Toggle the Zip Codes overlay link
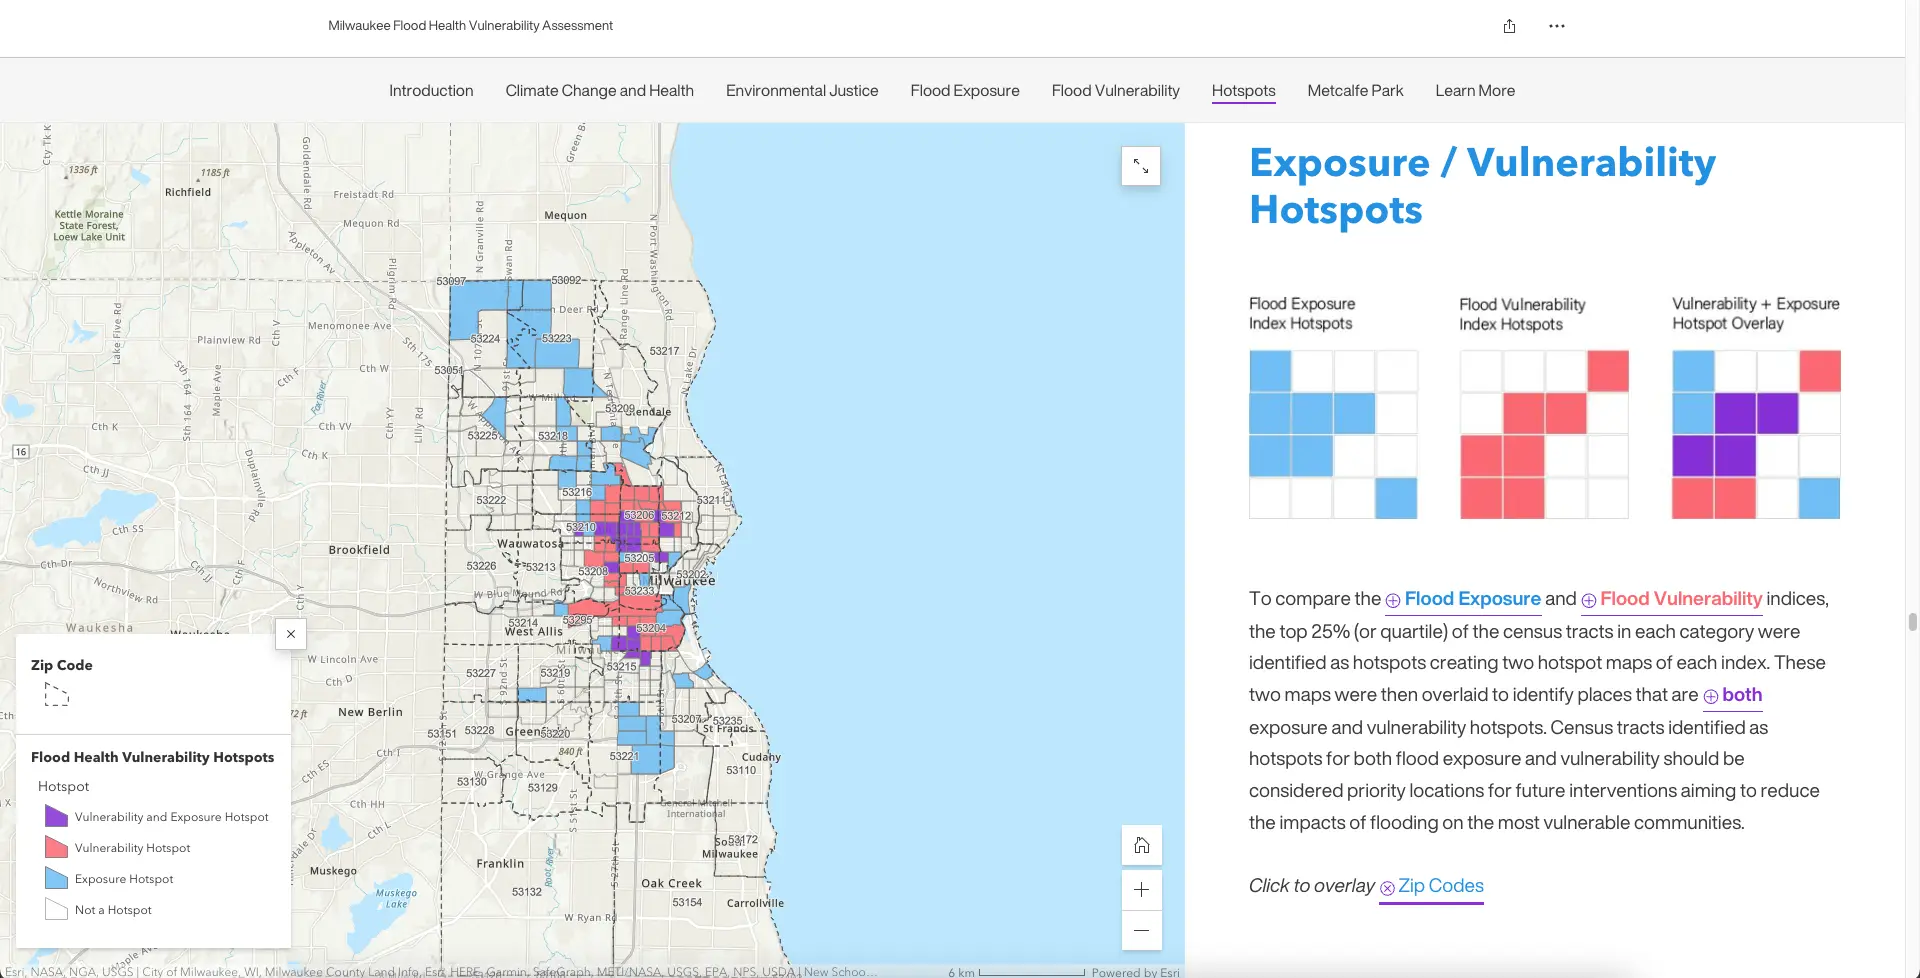The width and height of the screenshot is (1920, 978). click(1431, 886)
